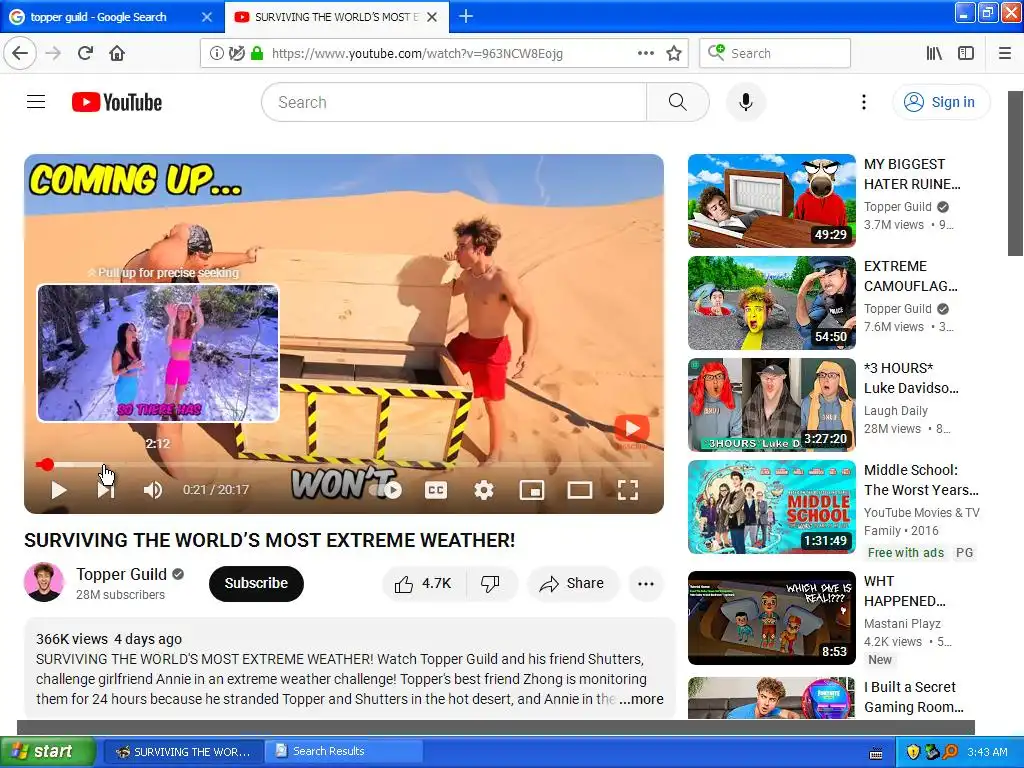Share this video
This screenshot has height=768, width=1024.
(571, 583)
